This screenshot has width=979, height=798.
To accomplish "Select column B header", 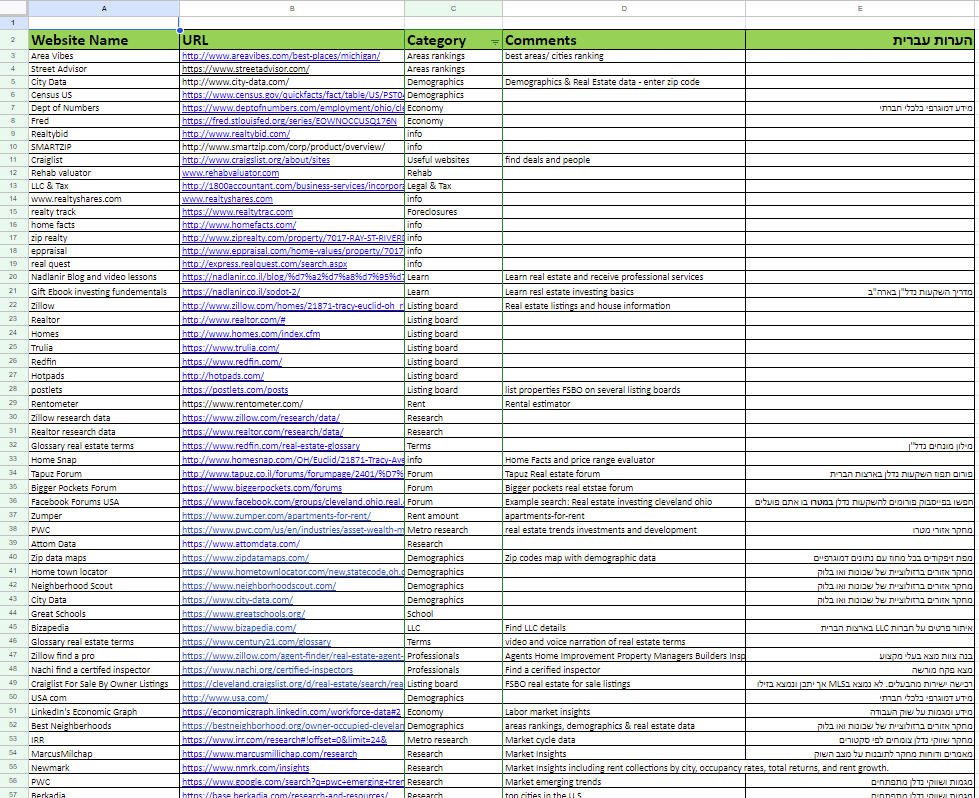I will (291, 8).
